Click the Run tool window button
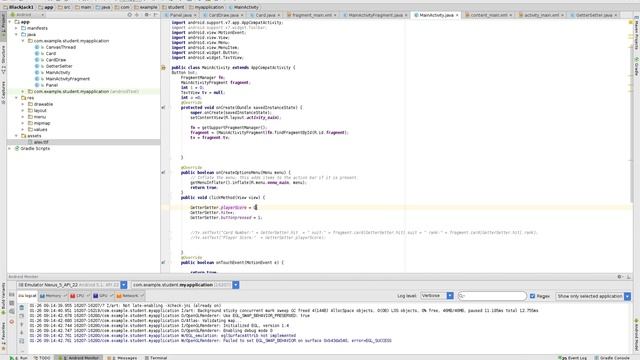640x360 pixels. tap(19, 358)
